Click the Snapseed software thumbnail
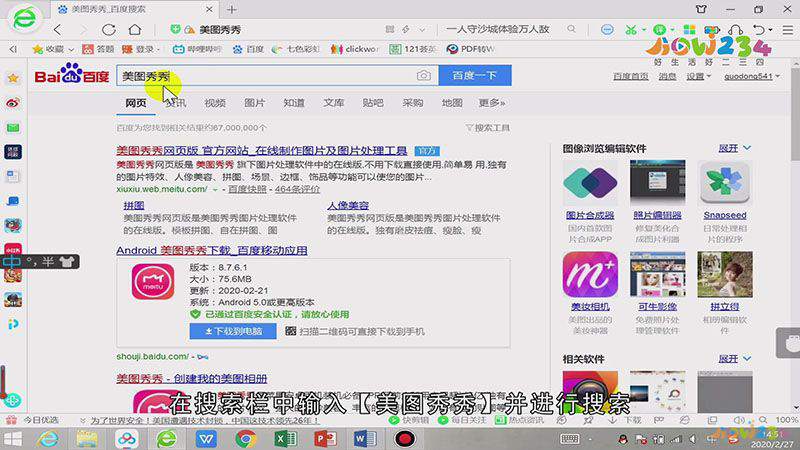Viewport: 800px width, 450px height. [724, 183]
